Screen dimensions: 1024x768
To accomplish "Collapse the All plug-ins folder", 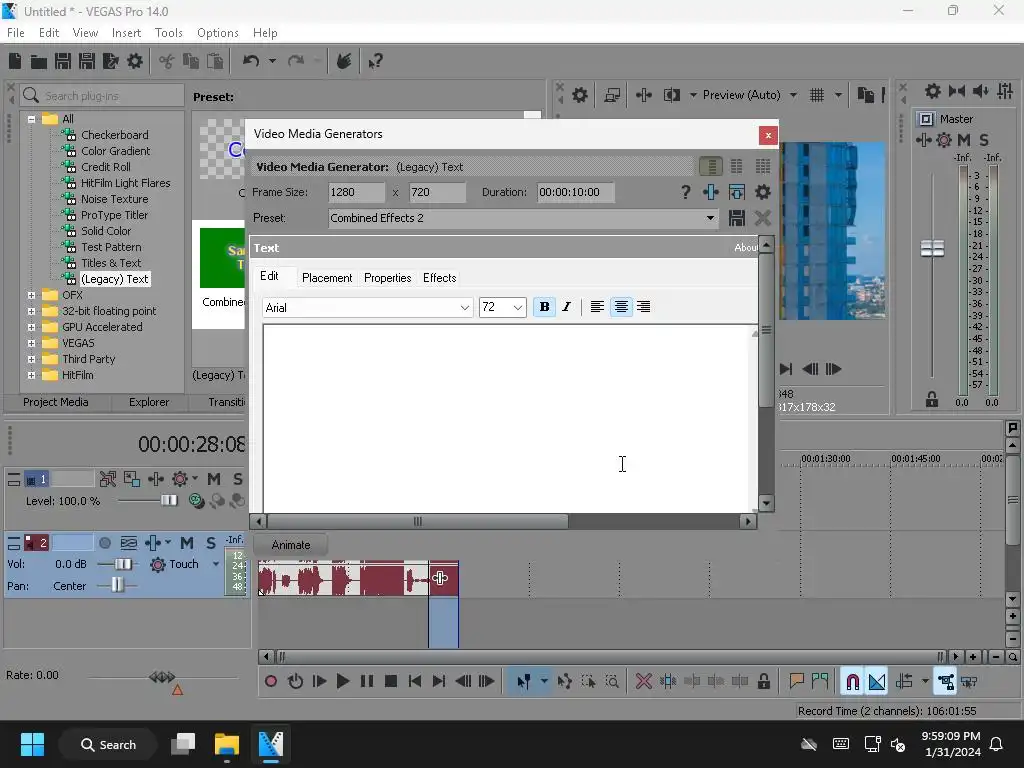I will [x=31, y=119].
